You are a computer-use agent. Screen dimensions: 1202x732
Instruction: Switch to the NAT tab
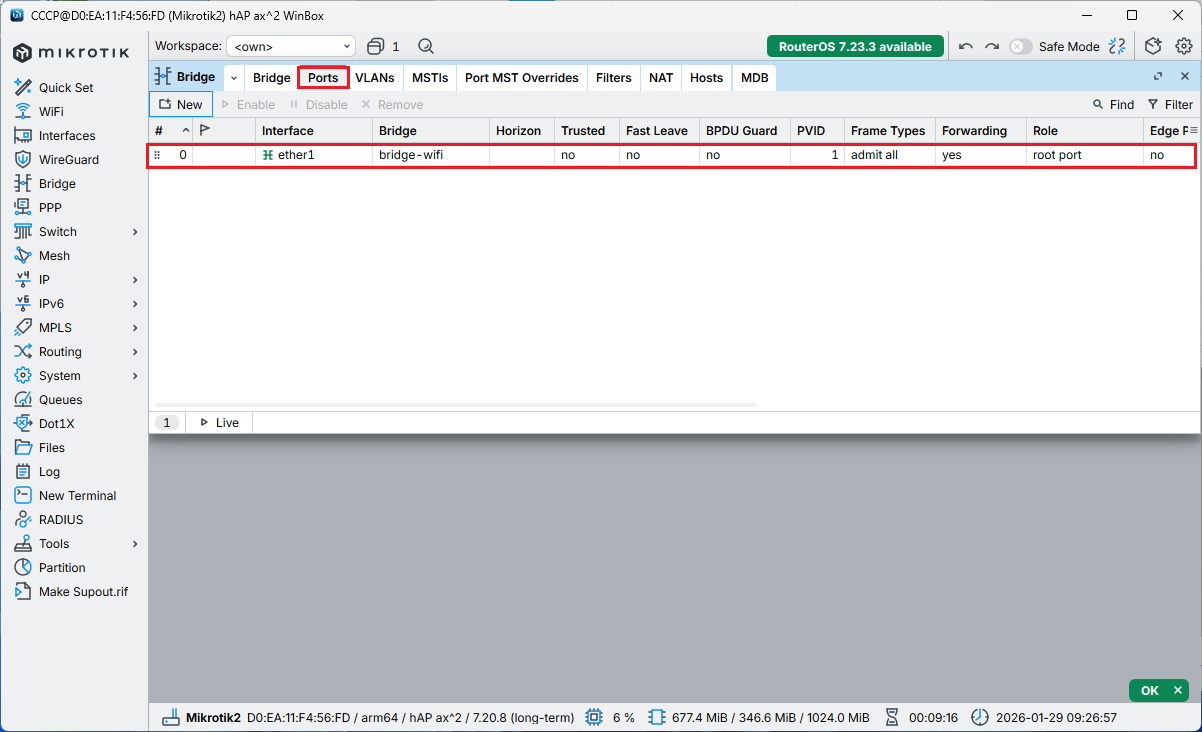tap(661, 78)
